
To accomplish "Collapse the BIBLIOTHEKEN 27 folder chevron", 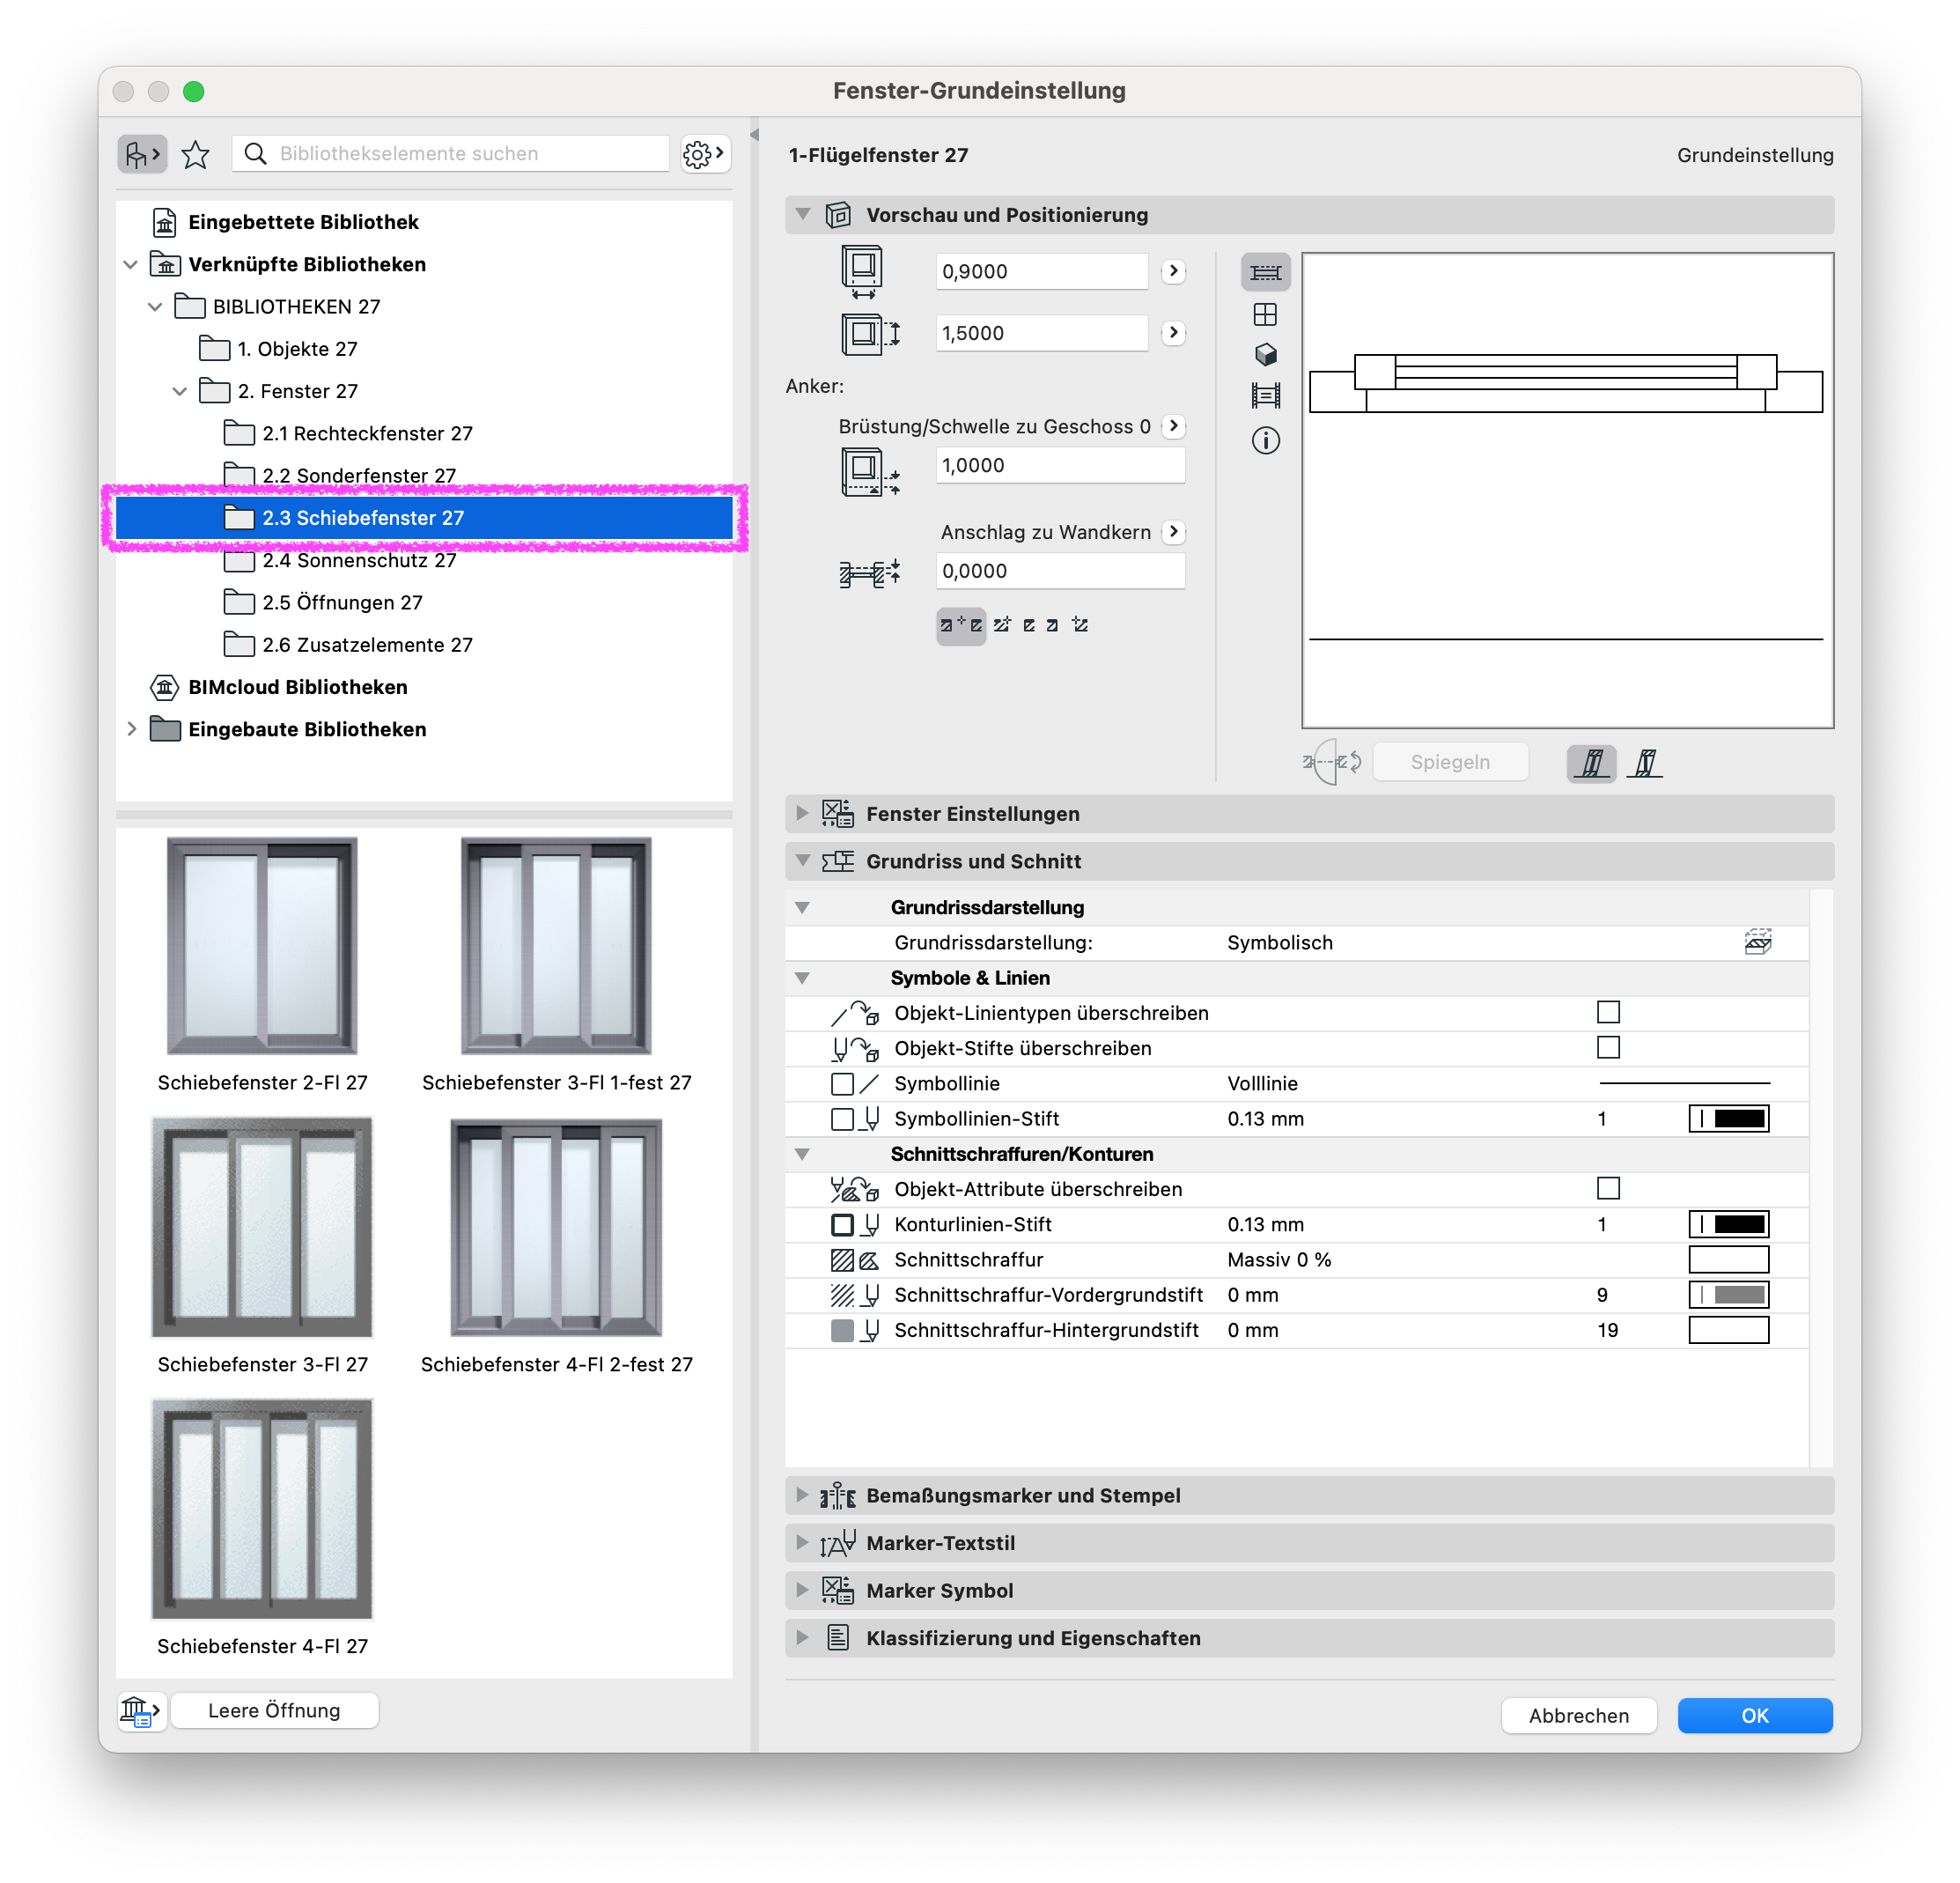I will [155, 307].
